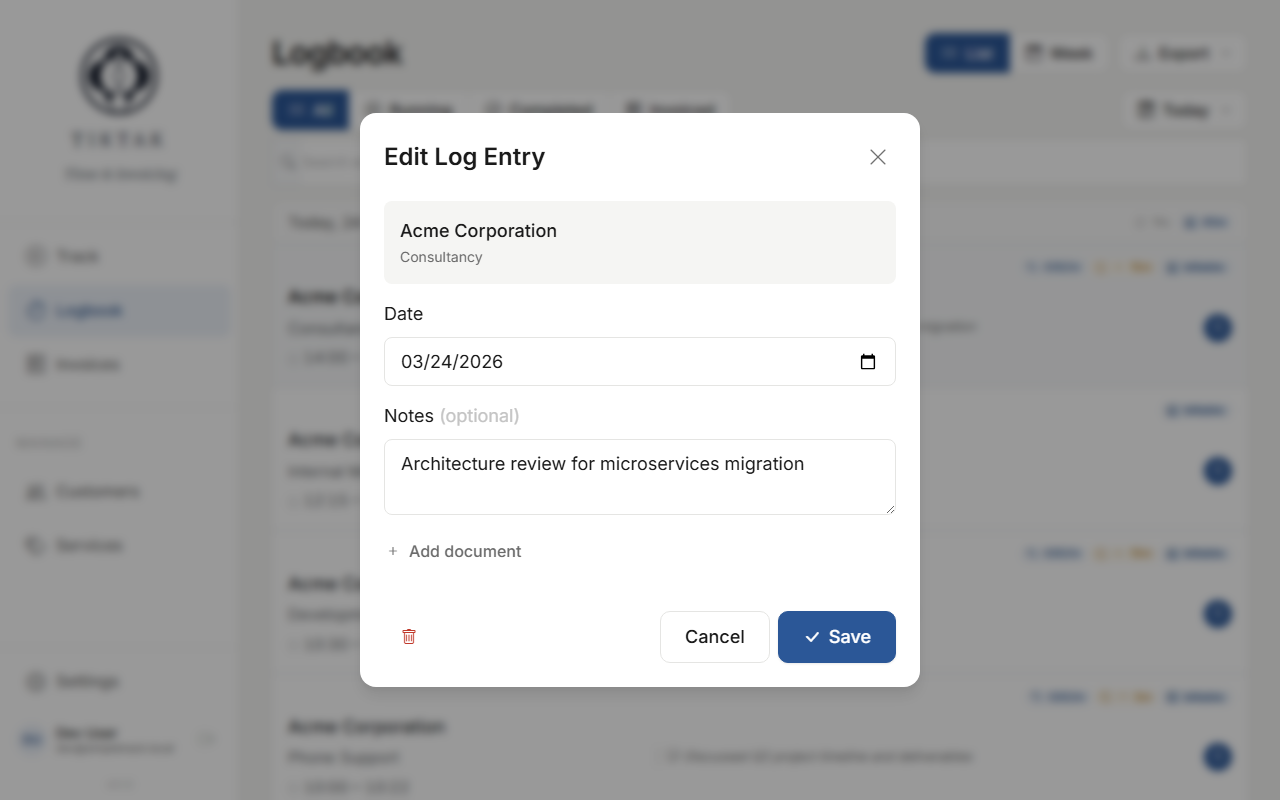Save the edited log entry
Viewport: 1280px width, 800px height.
point(836,637)
